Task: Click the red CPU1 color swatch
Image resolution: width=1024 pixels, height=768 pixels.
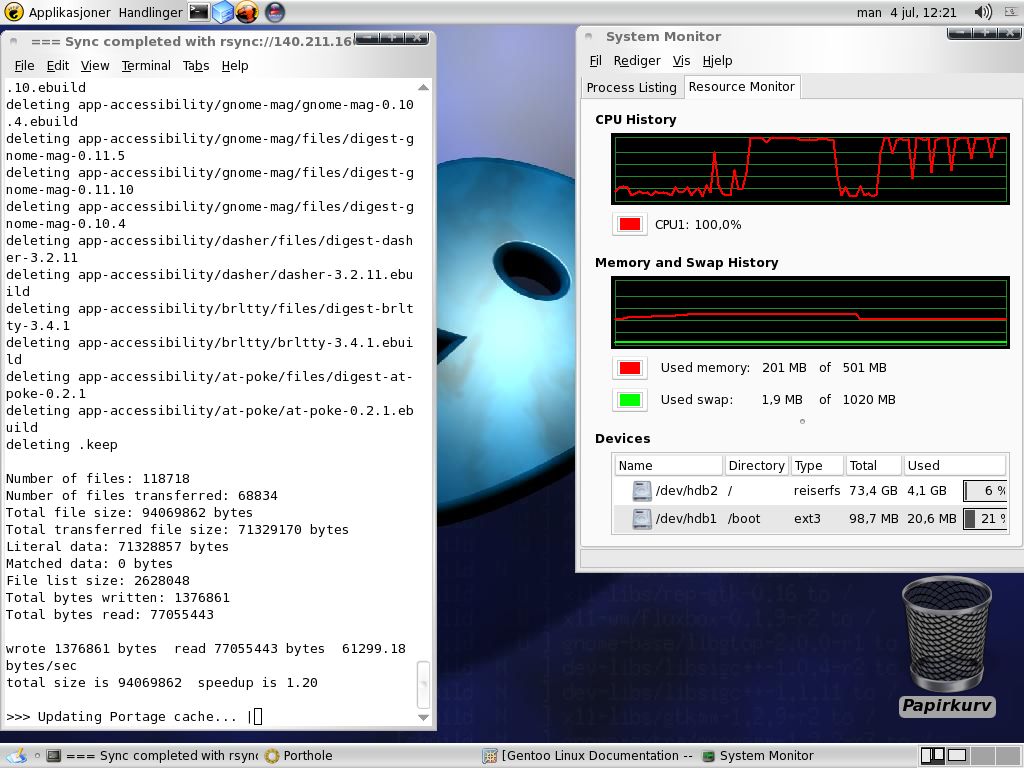Action: point(630,225)
